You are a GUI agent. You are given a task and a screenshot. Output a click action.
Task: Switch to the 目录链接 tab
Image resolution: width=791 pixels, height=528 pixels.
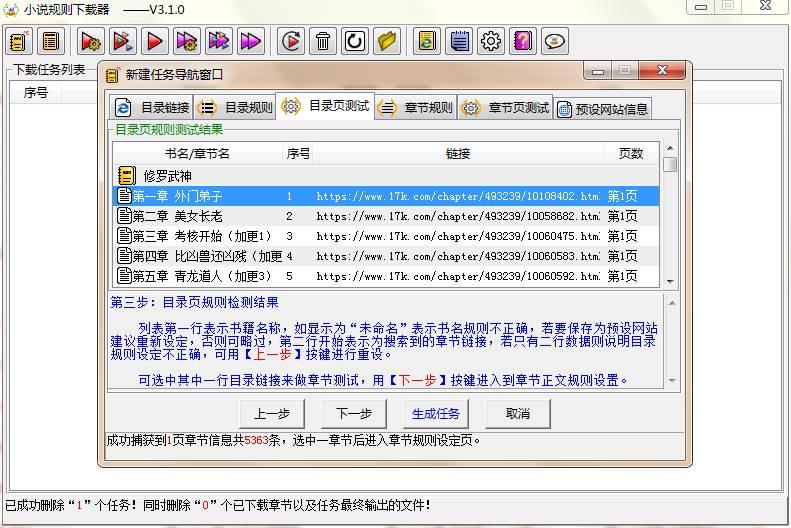[x=152, y=108]
